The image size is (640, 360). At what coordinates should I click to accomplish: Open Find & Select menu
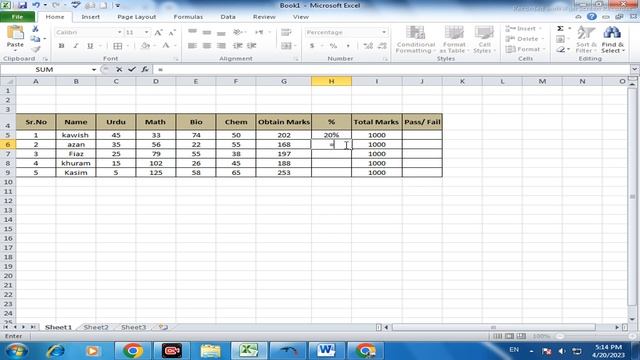613,39
